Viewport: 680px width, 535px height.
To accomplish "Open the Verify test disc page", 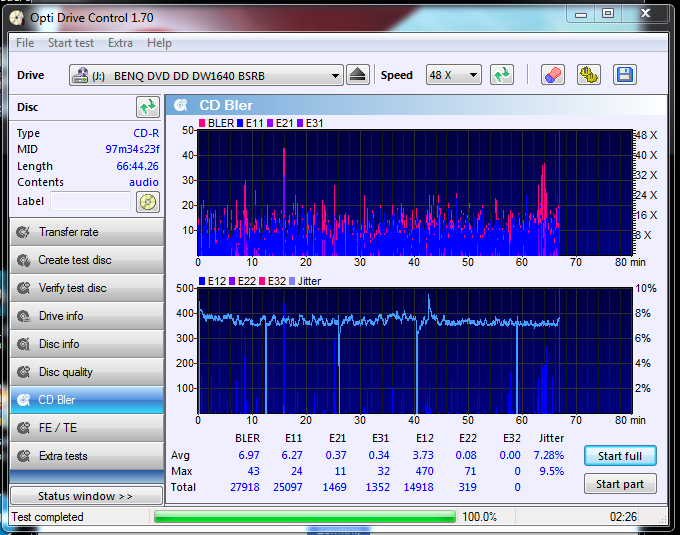I will click(87, 288).
